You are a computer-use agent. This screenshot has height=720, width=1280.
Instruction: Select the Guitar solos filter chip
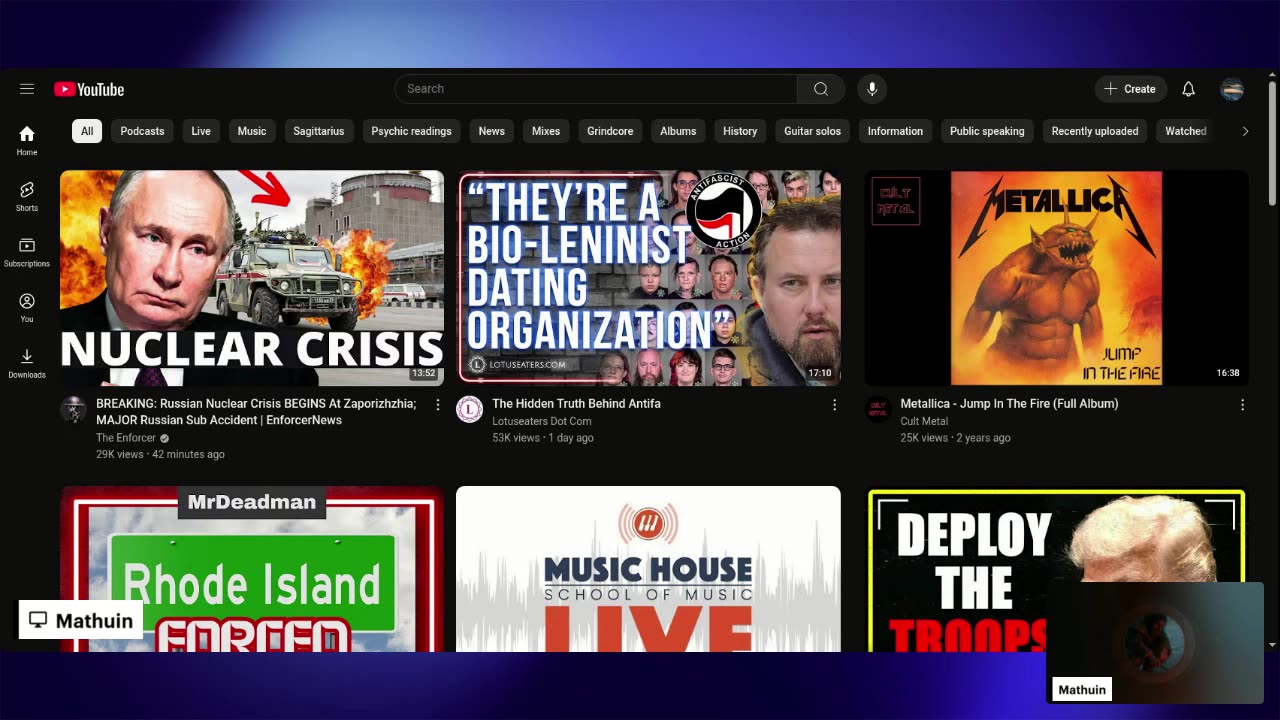[812, 131]
